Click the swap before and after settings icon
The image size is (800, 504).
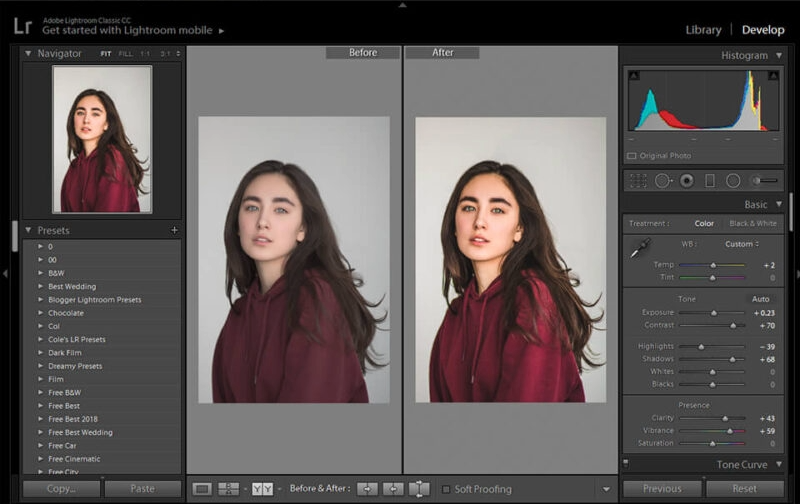click(x=419, y=489)
